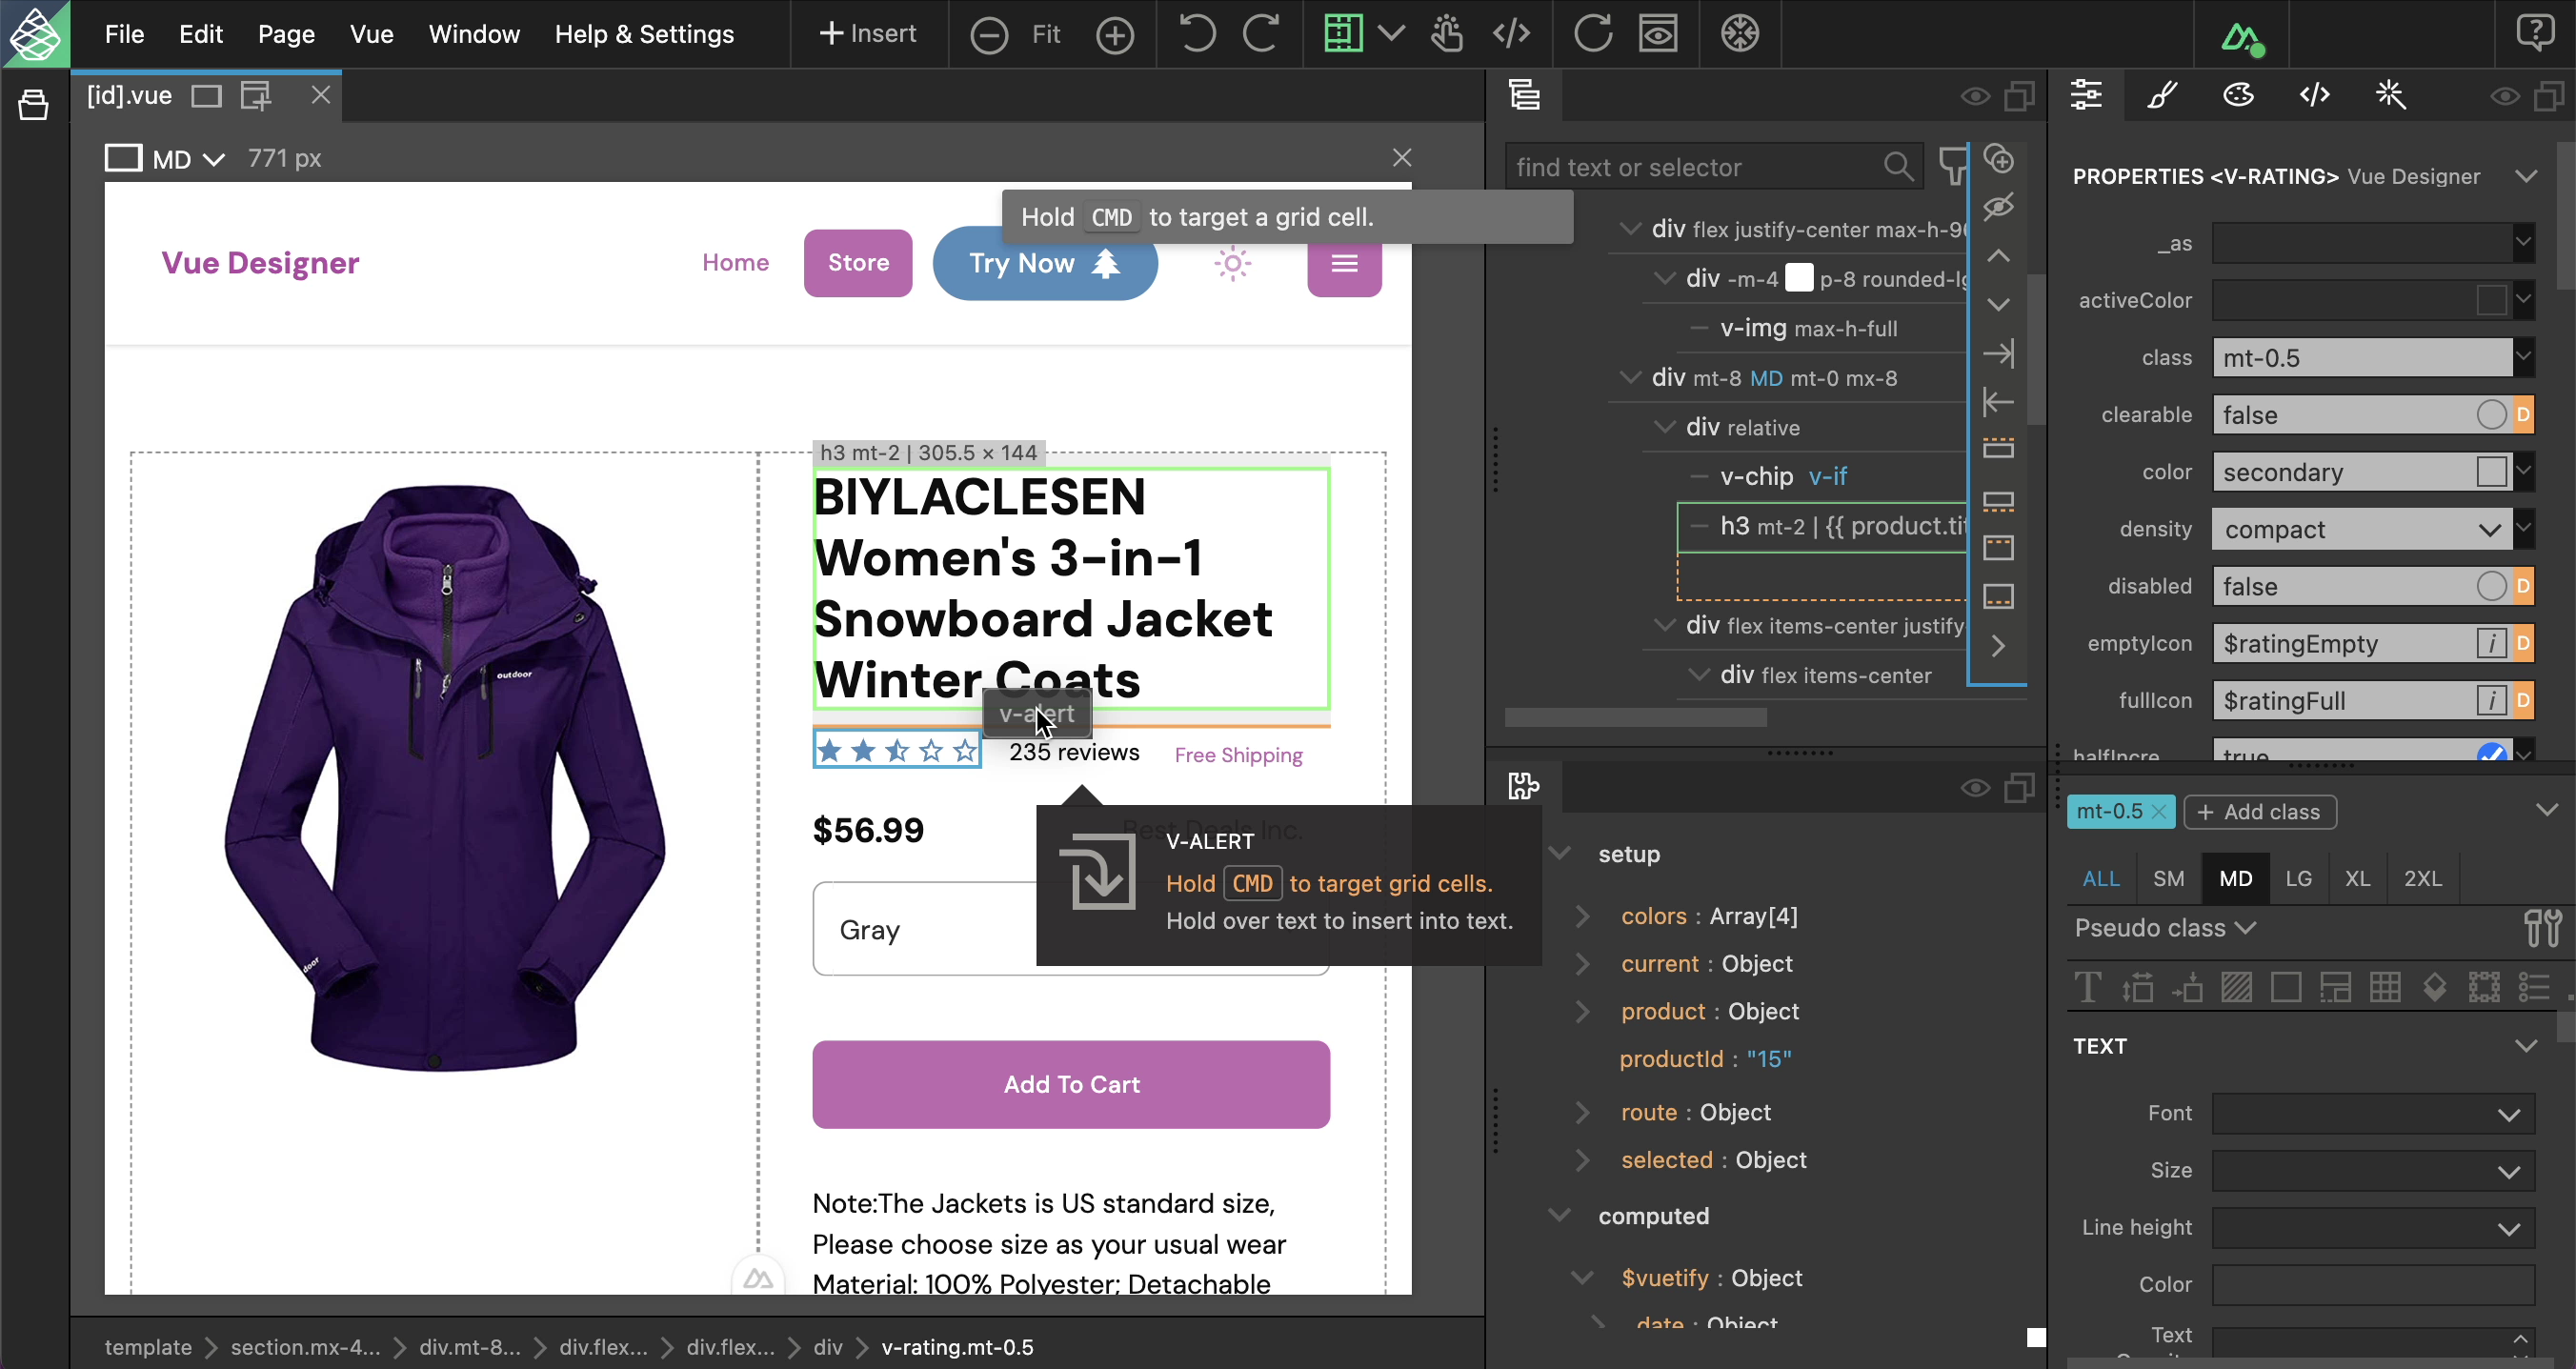Viewport: 2576px width, 1369px height.
Task: Open the Help & Settings menu
Action: click(644, 34)
